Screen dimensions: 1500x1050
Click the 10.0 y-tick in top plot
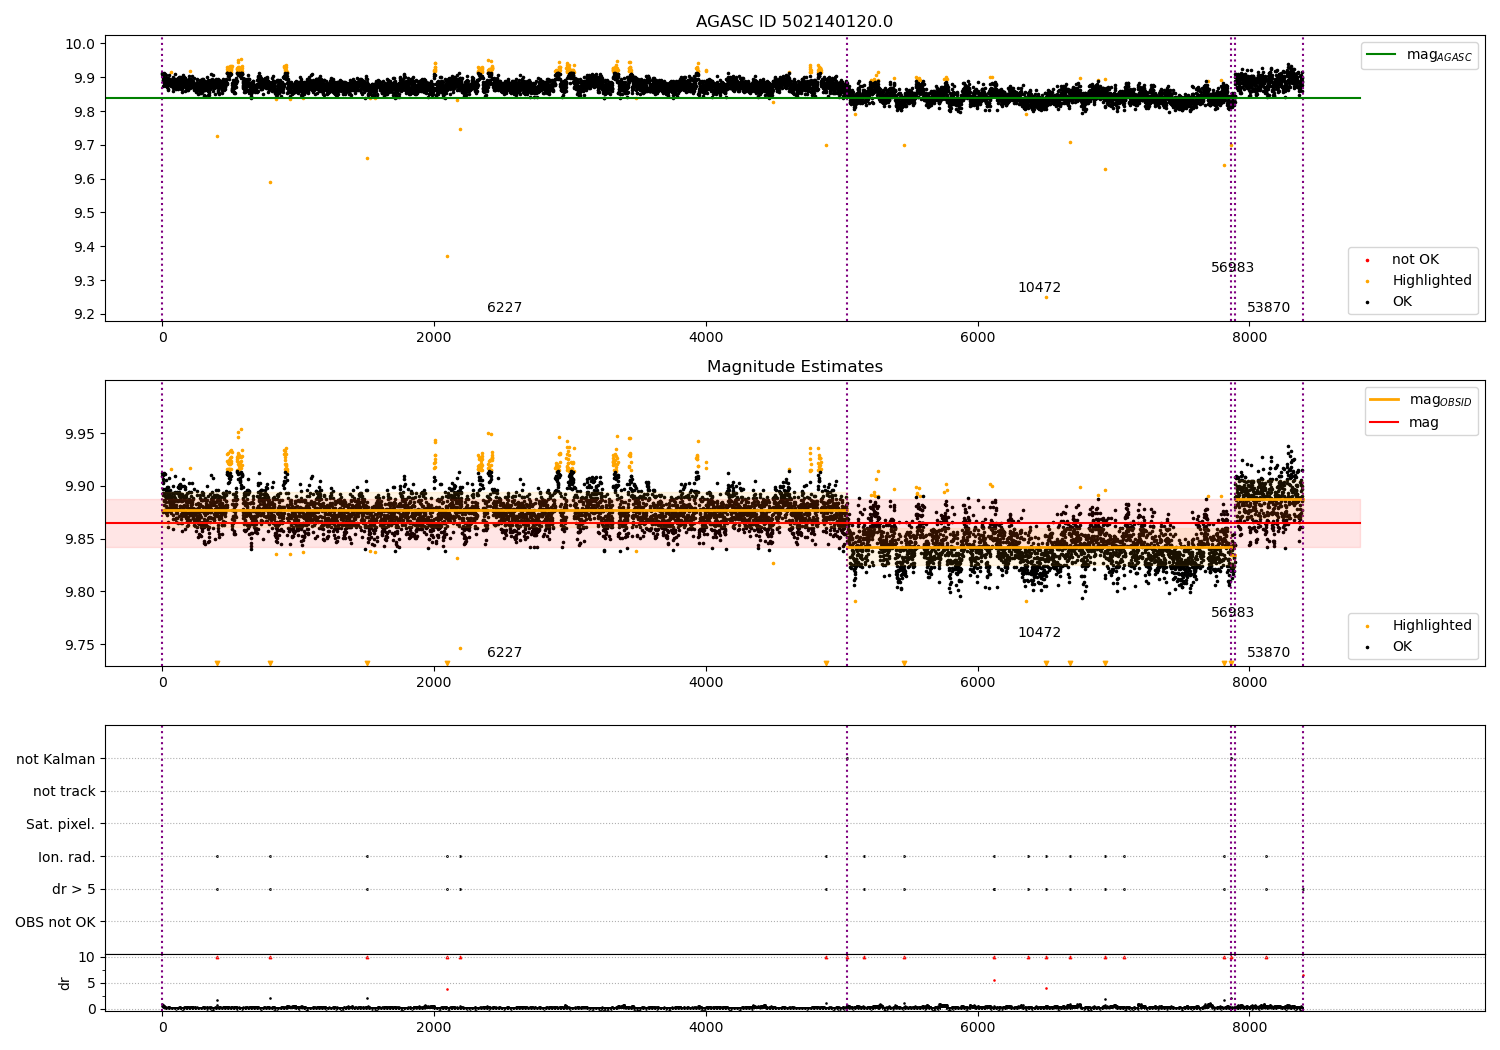click(x=81, y=44)
